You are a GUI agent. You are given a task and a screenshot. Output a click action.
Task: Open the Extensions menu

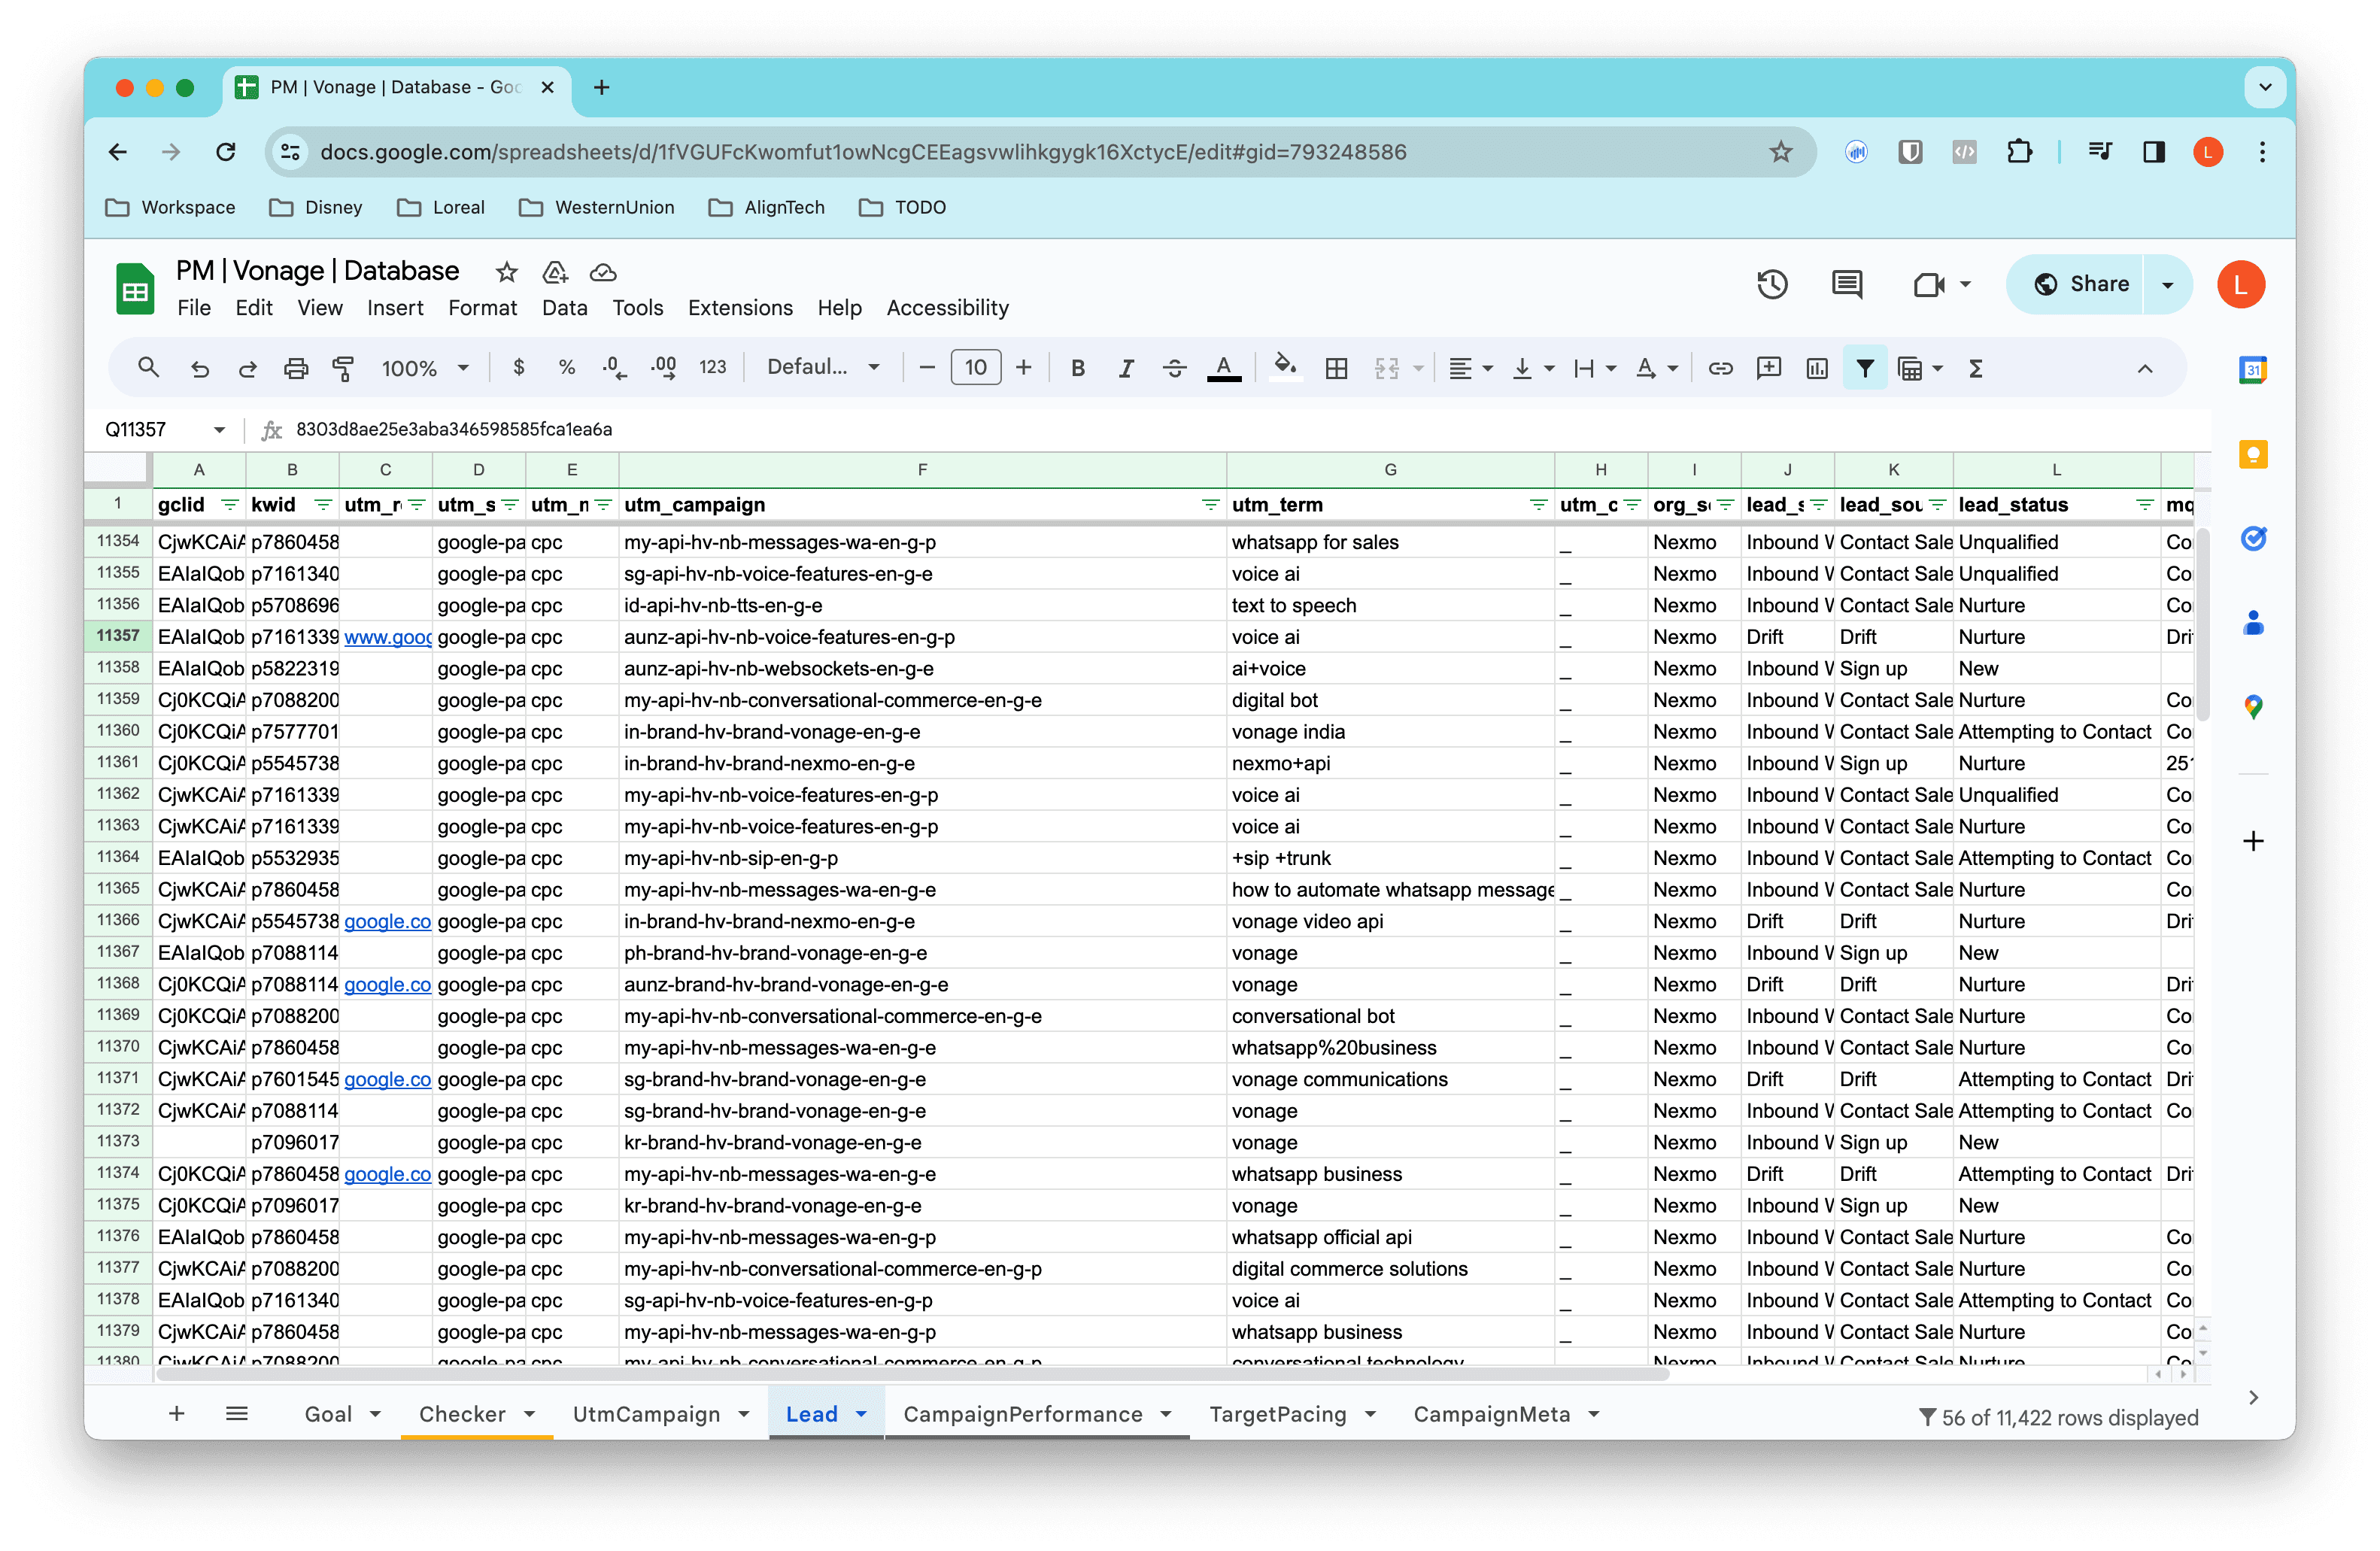click(739, 308)
